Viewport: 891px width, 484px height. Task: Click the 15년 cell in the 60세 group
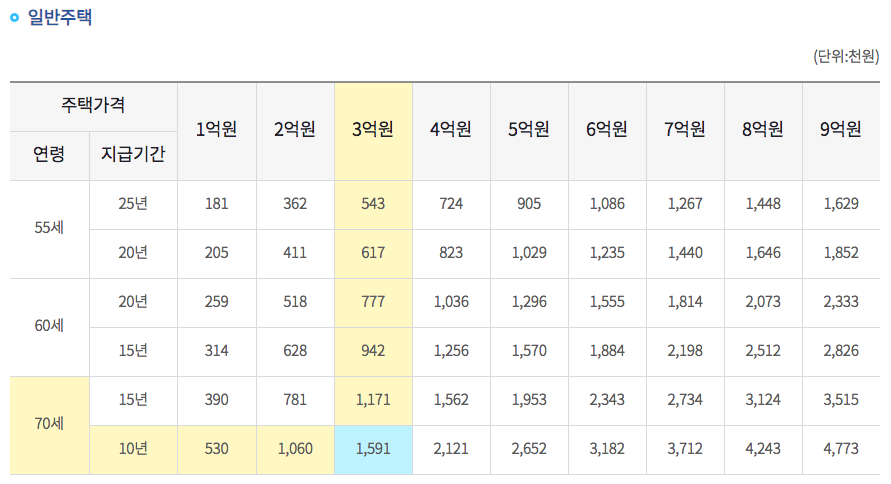pyautogui.click(x=133, y=352)
